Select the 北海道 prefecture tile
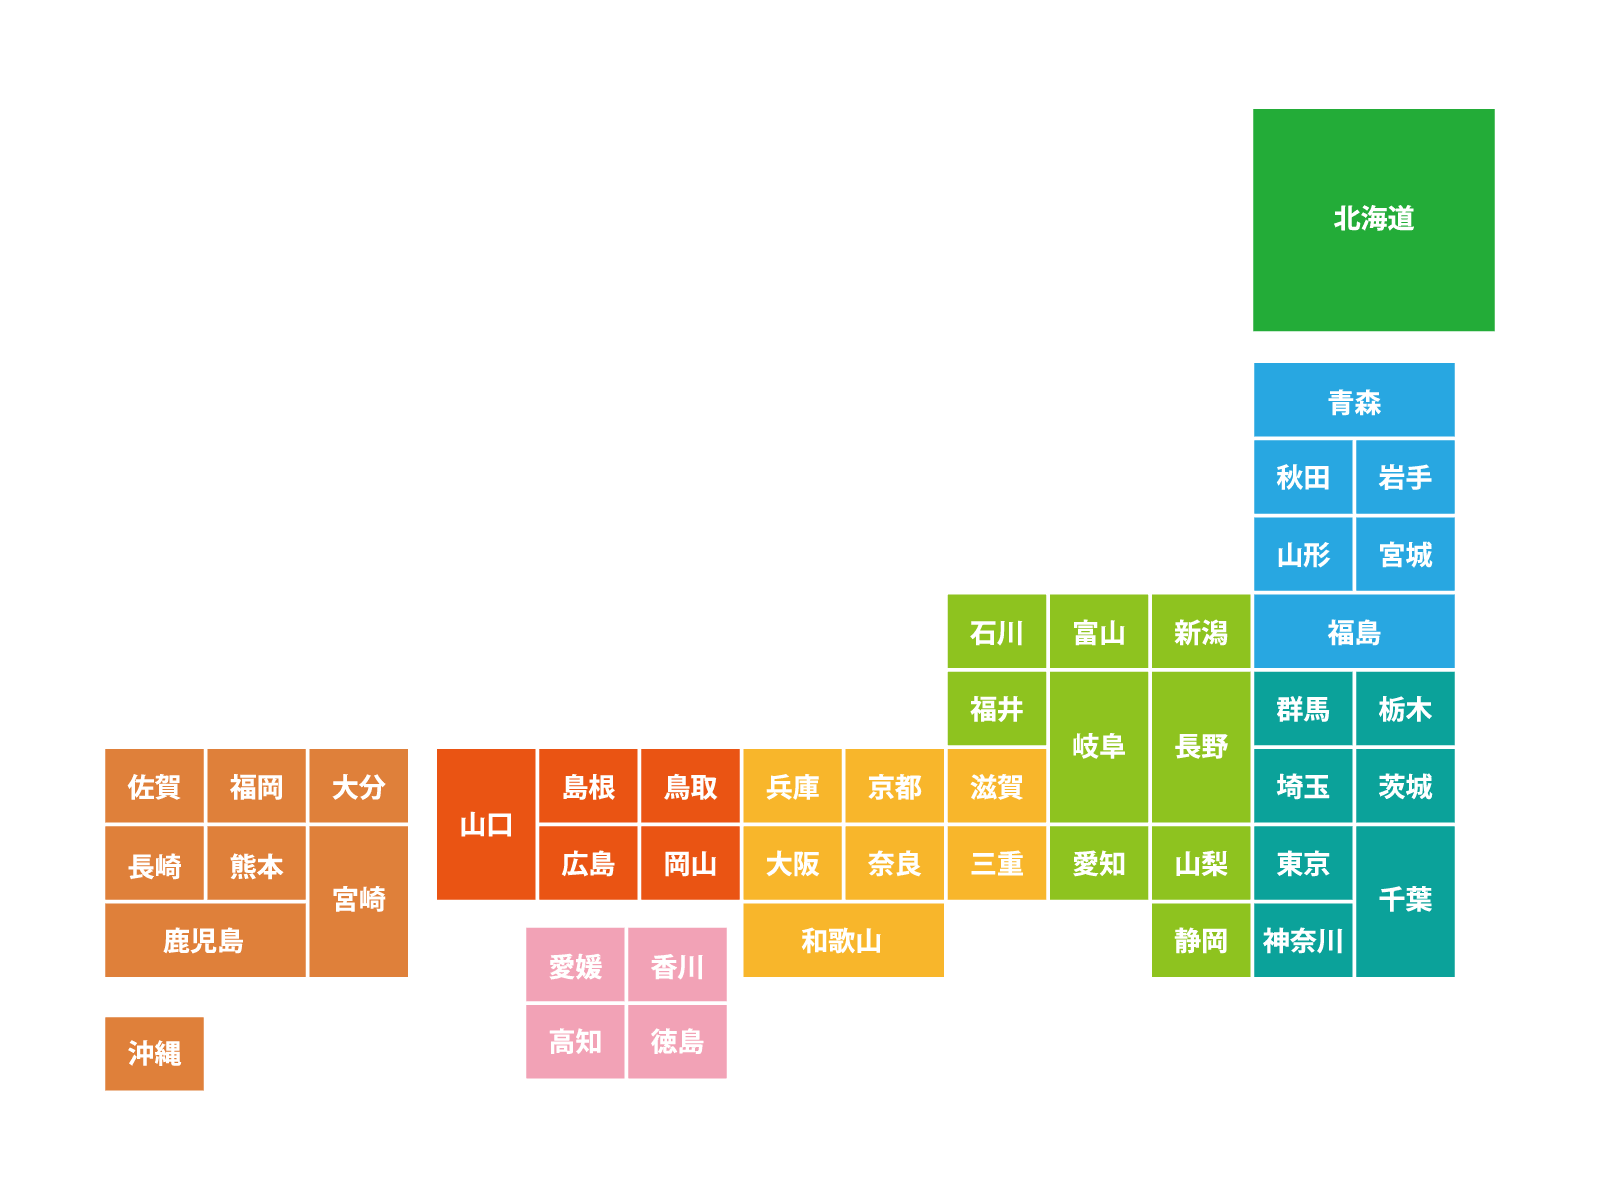The image size is (1600, 1200). click(1373, 220)
